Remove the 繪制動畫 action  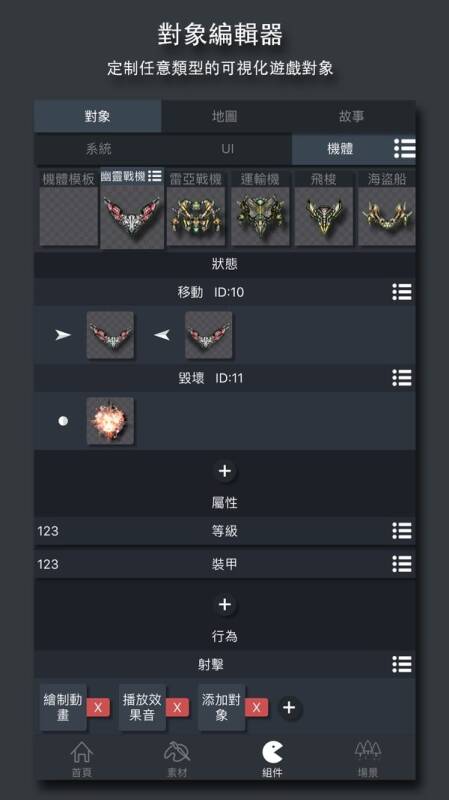point(98,708)
